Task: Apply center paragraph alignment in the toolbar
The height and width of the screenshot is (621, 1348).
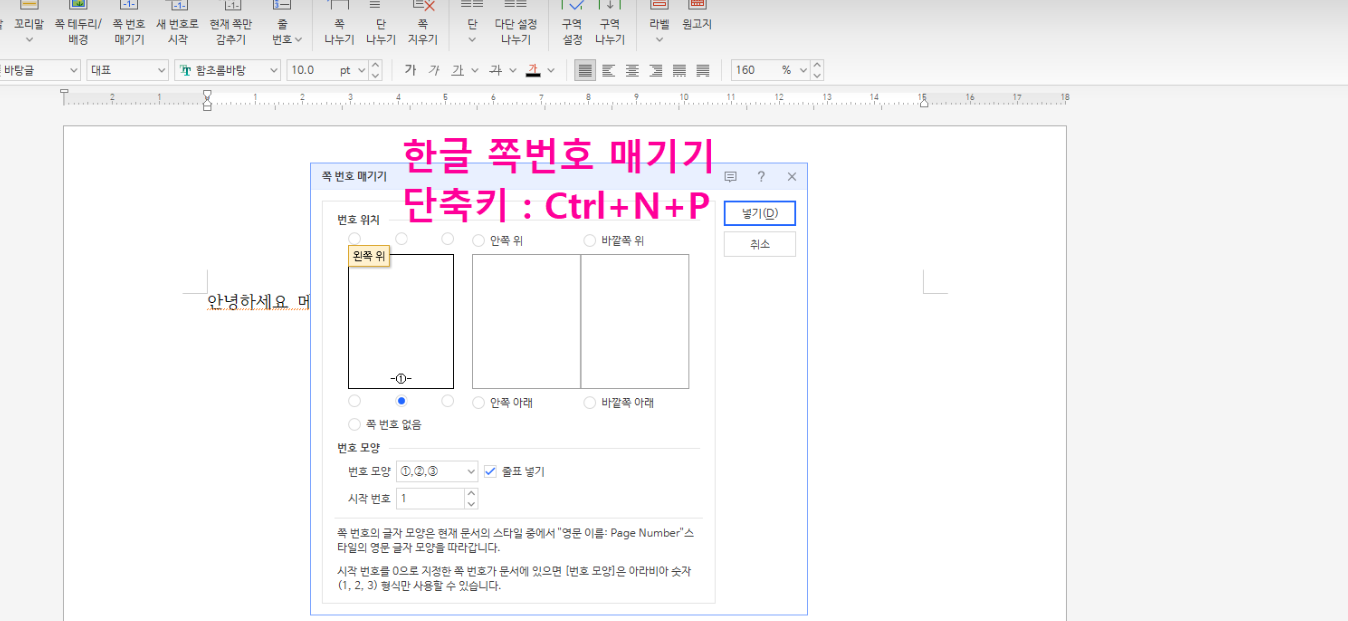Action: (632, 70)
